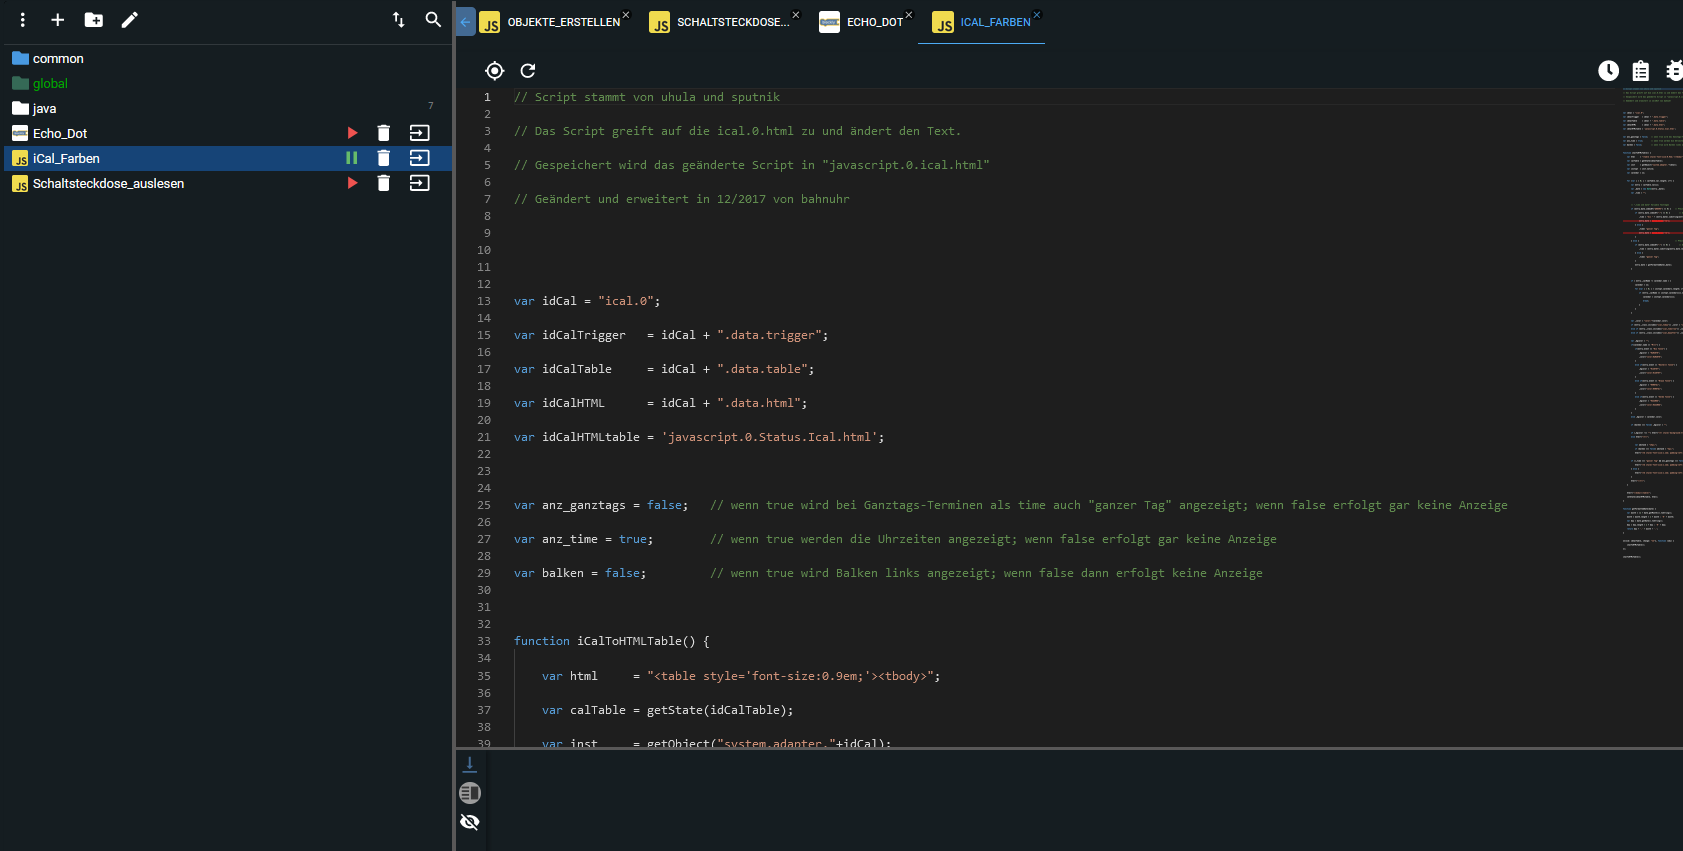
Task: Open the three-dot options menu
Action: tap(23, 20)
